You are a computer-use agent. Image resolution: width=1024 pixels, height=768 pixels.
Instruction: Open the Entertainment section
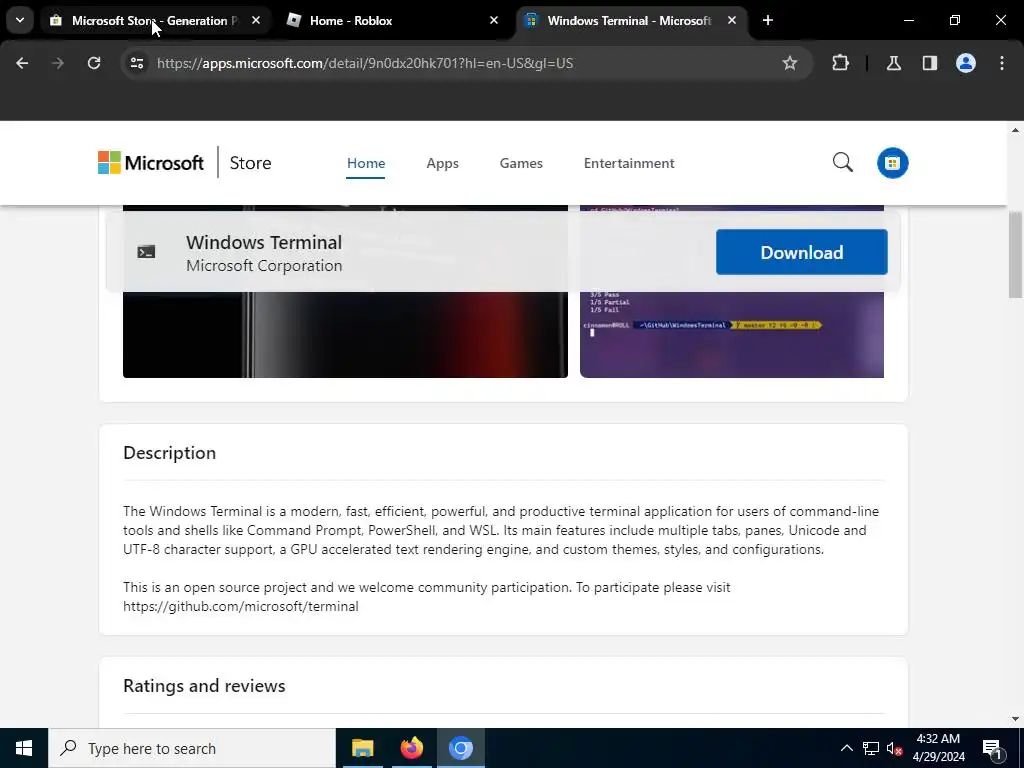pos(629,163)
